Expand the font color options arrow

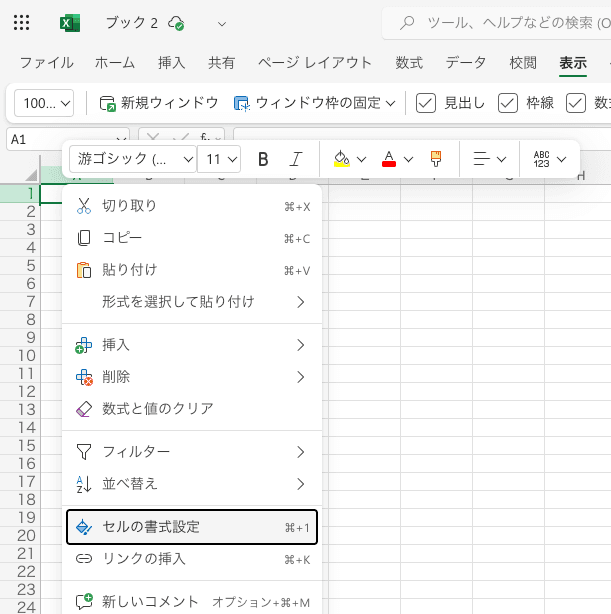coord(409,159)
